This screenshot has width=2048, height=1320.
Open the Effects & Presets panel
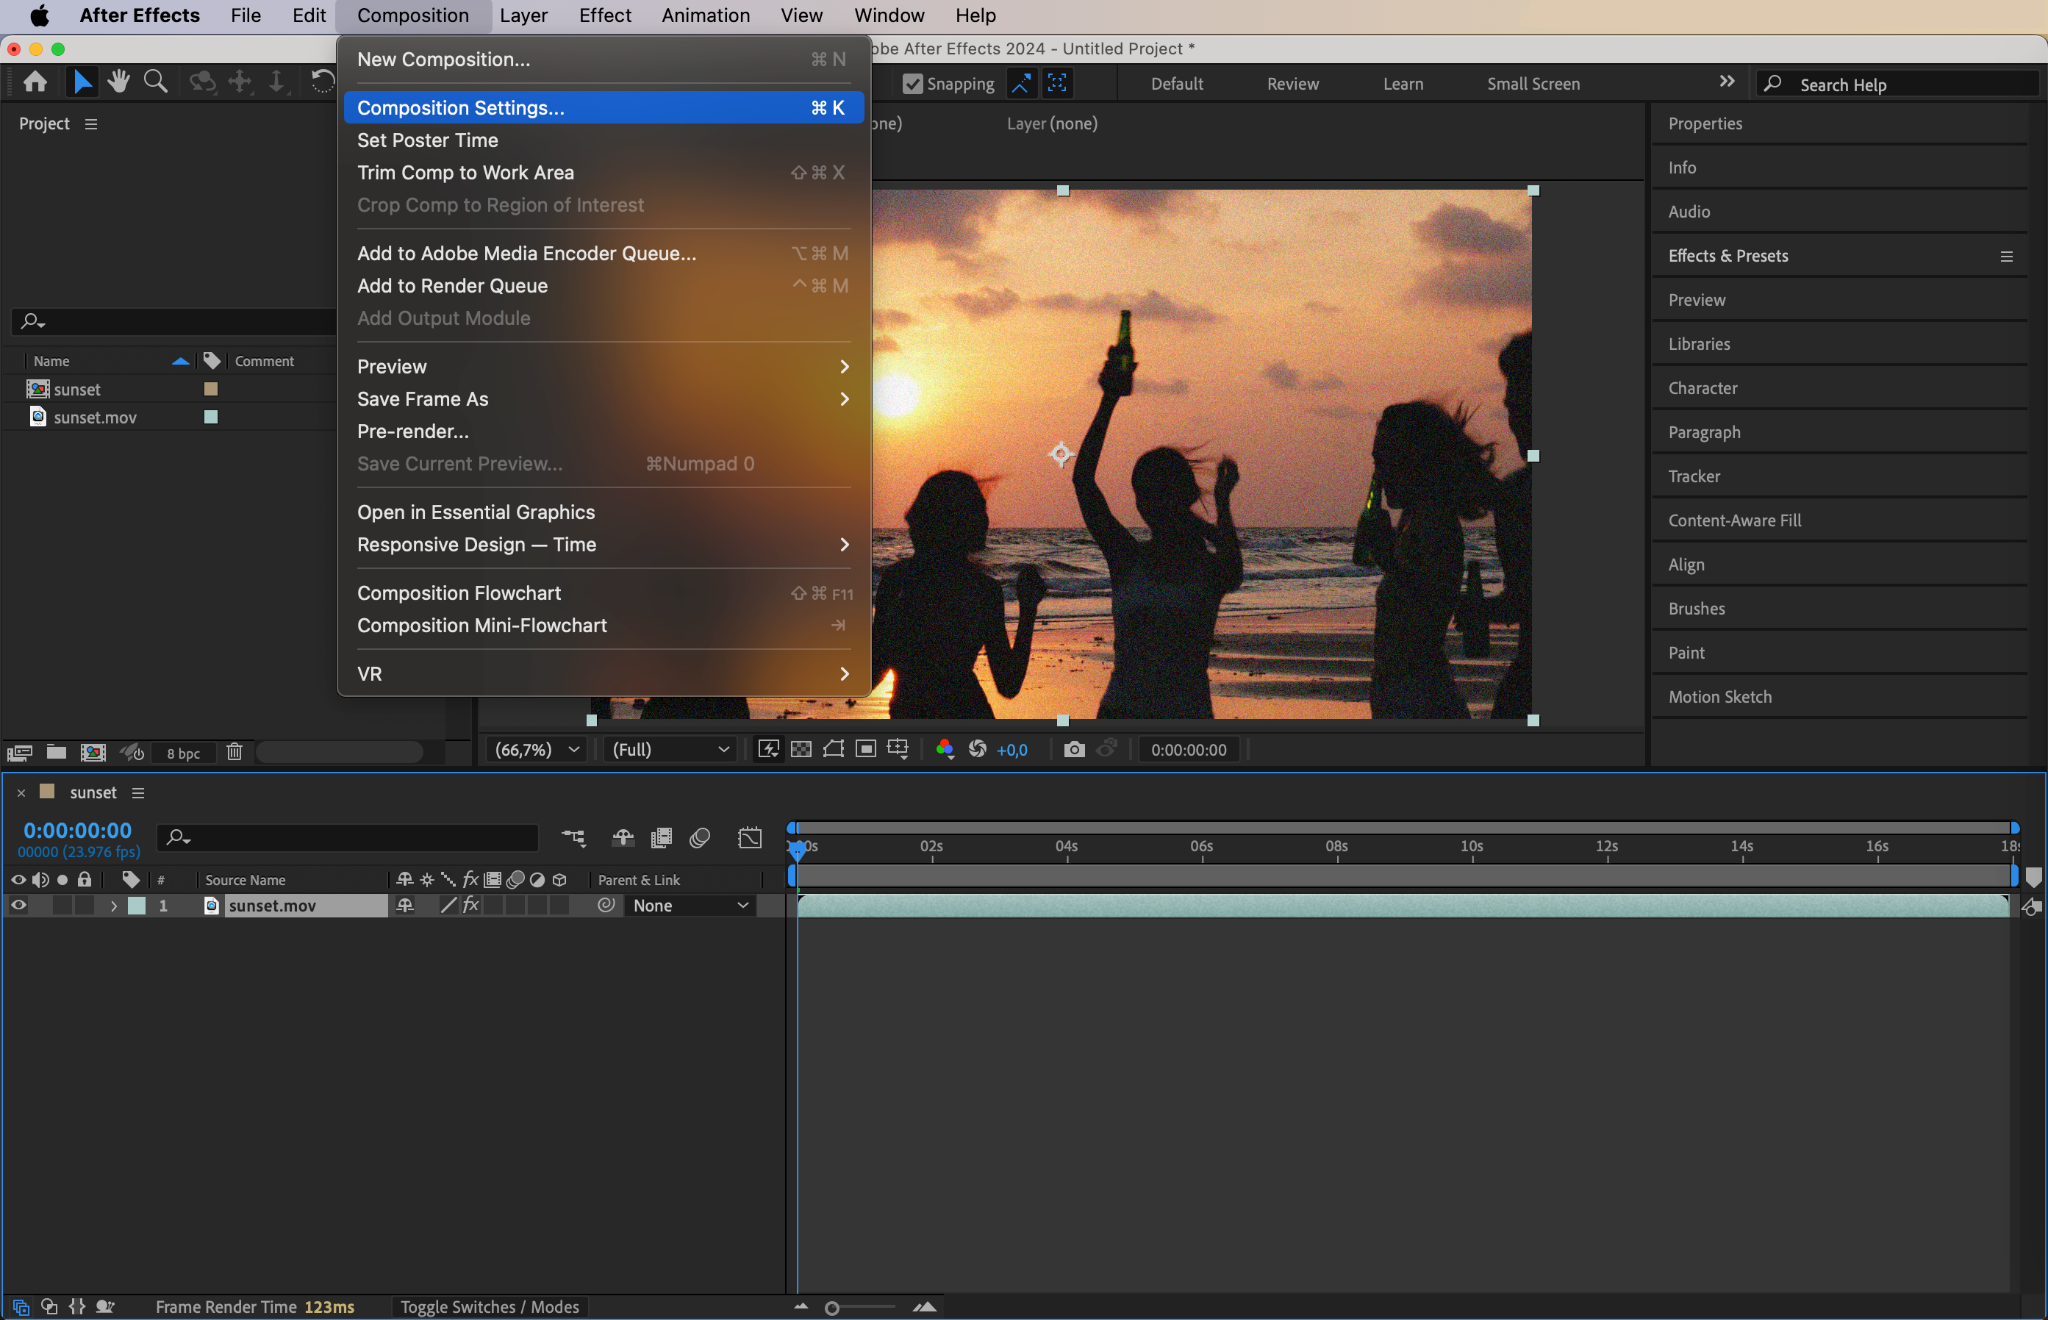coord(1728,256)
